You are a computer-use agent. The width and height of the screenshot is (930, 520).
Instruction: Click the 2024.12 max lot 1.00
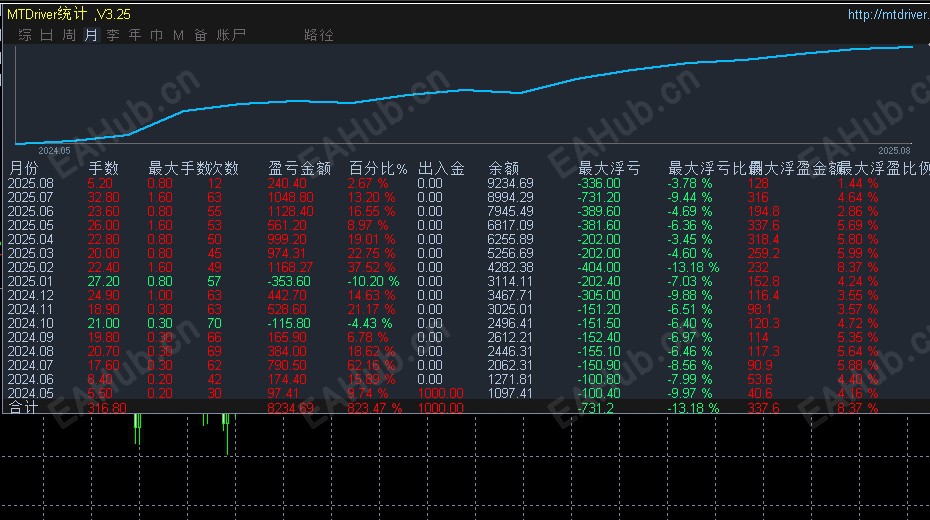160,296
